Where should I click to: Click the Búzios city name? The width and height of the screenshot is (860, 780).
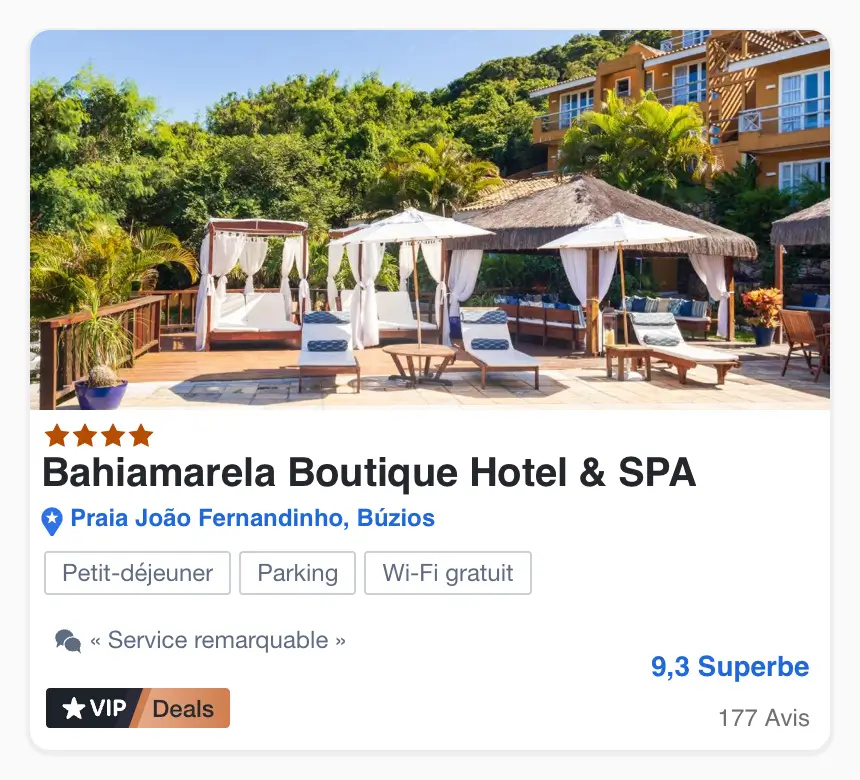[396, 518]
